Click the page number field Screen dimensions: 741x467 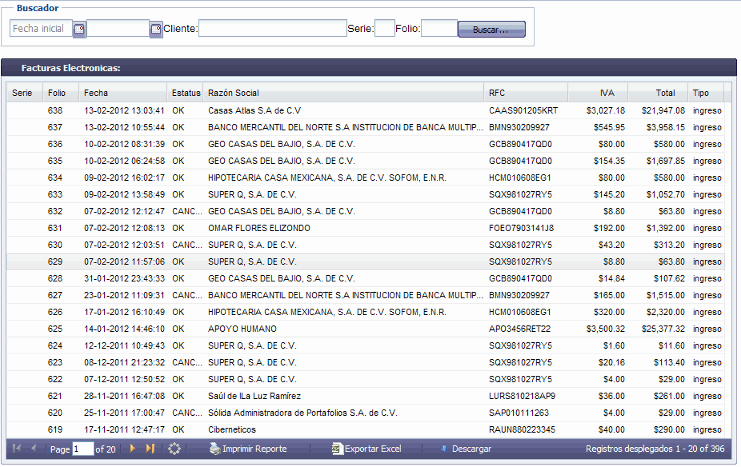[83, 449]
